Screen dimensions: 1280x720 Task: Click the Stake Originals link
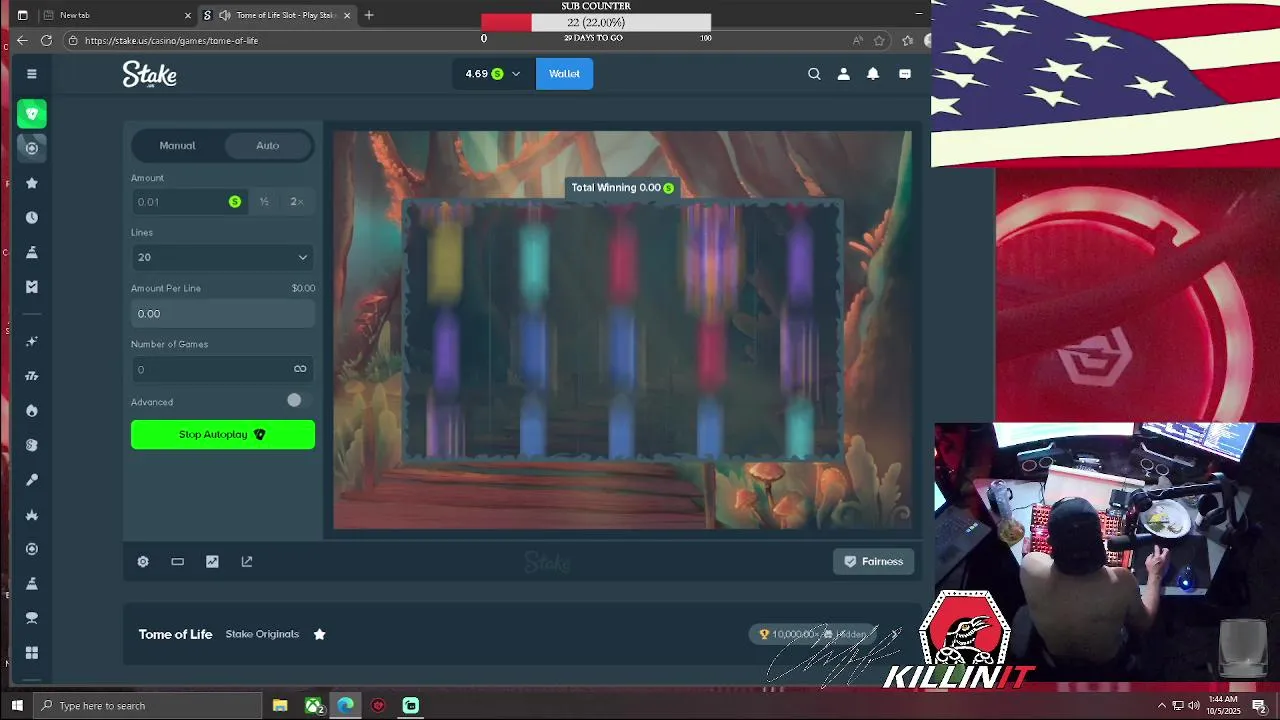(262, 634)
